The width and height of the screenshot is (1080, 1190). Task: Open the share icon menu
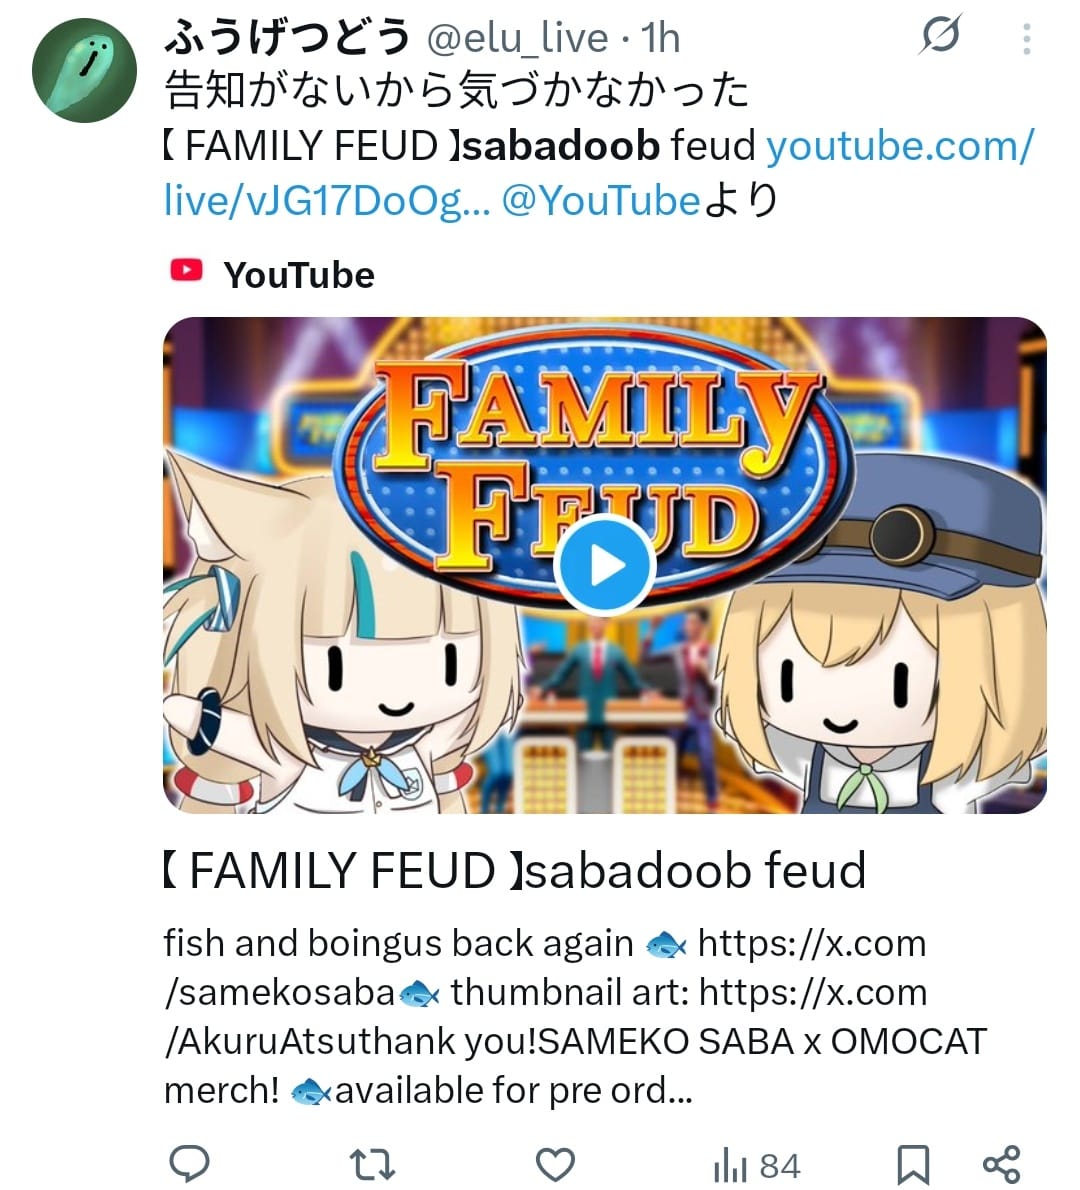tap(1001, 1164)
